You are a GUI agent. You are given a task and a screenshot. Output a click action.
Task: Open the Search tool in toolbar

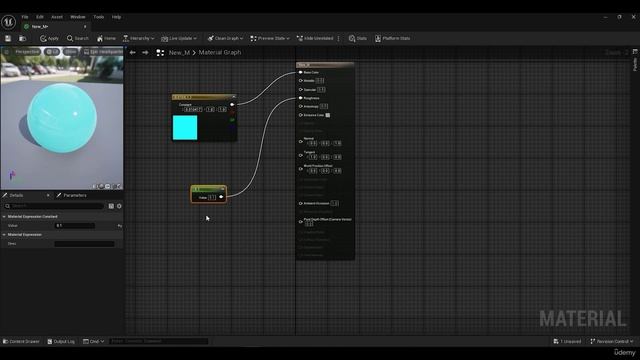78,38
